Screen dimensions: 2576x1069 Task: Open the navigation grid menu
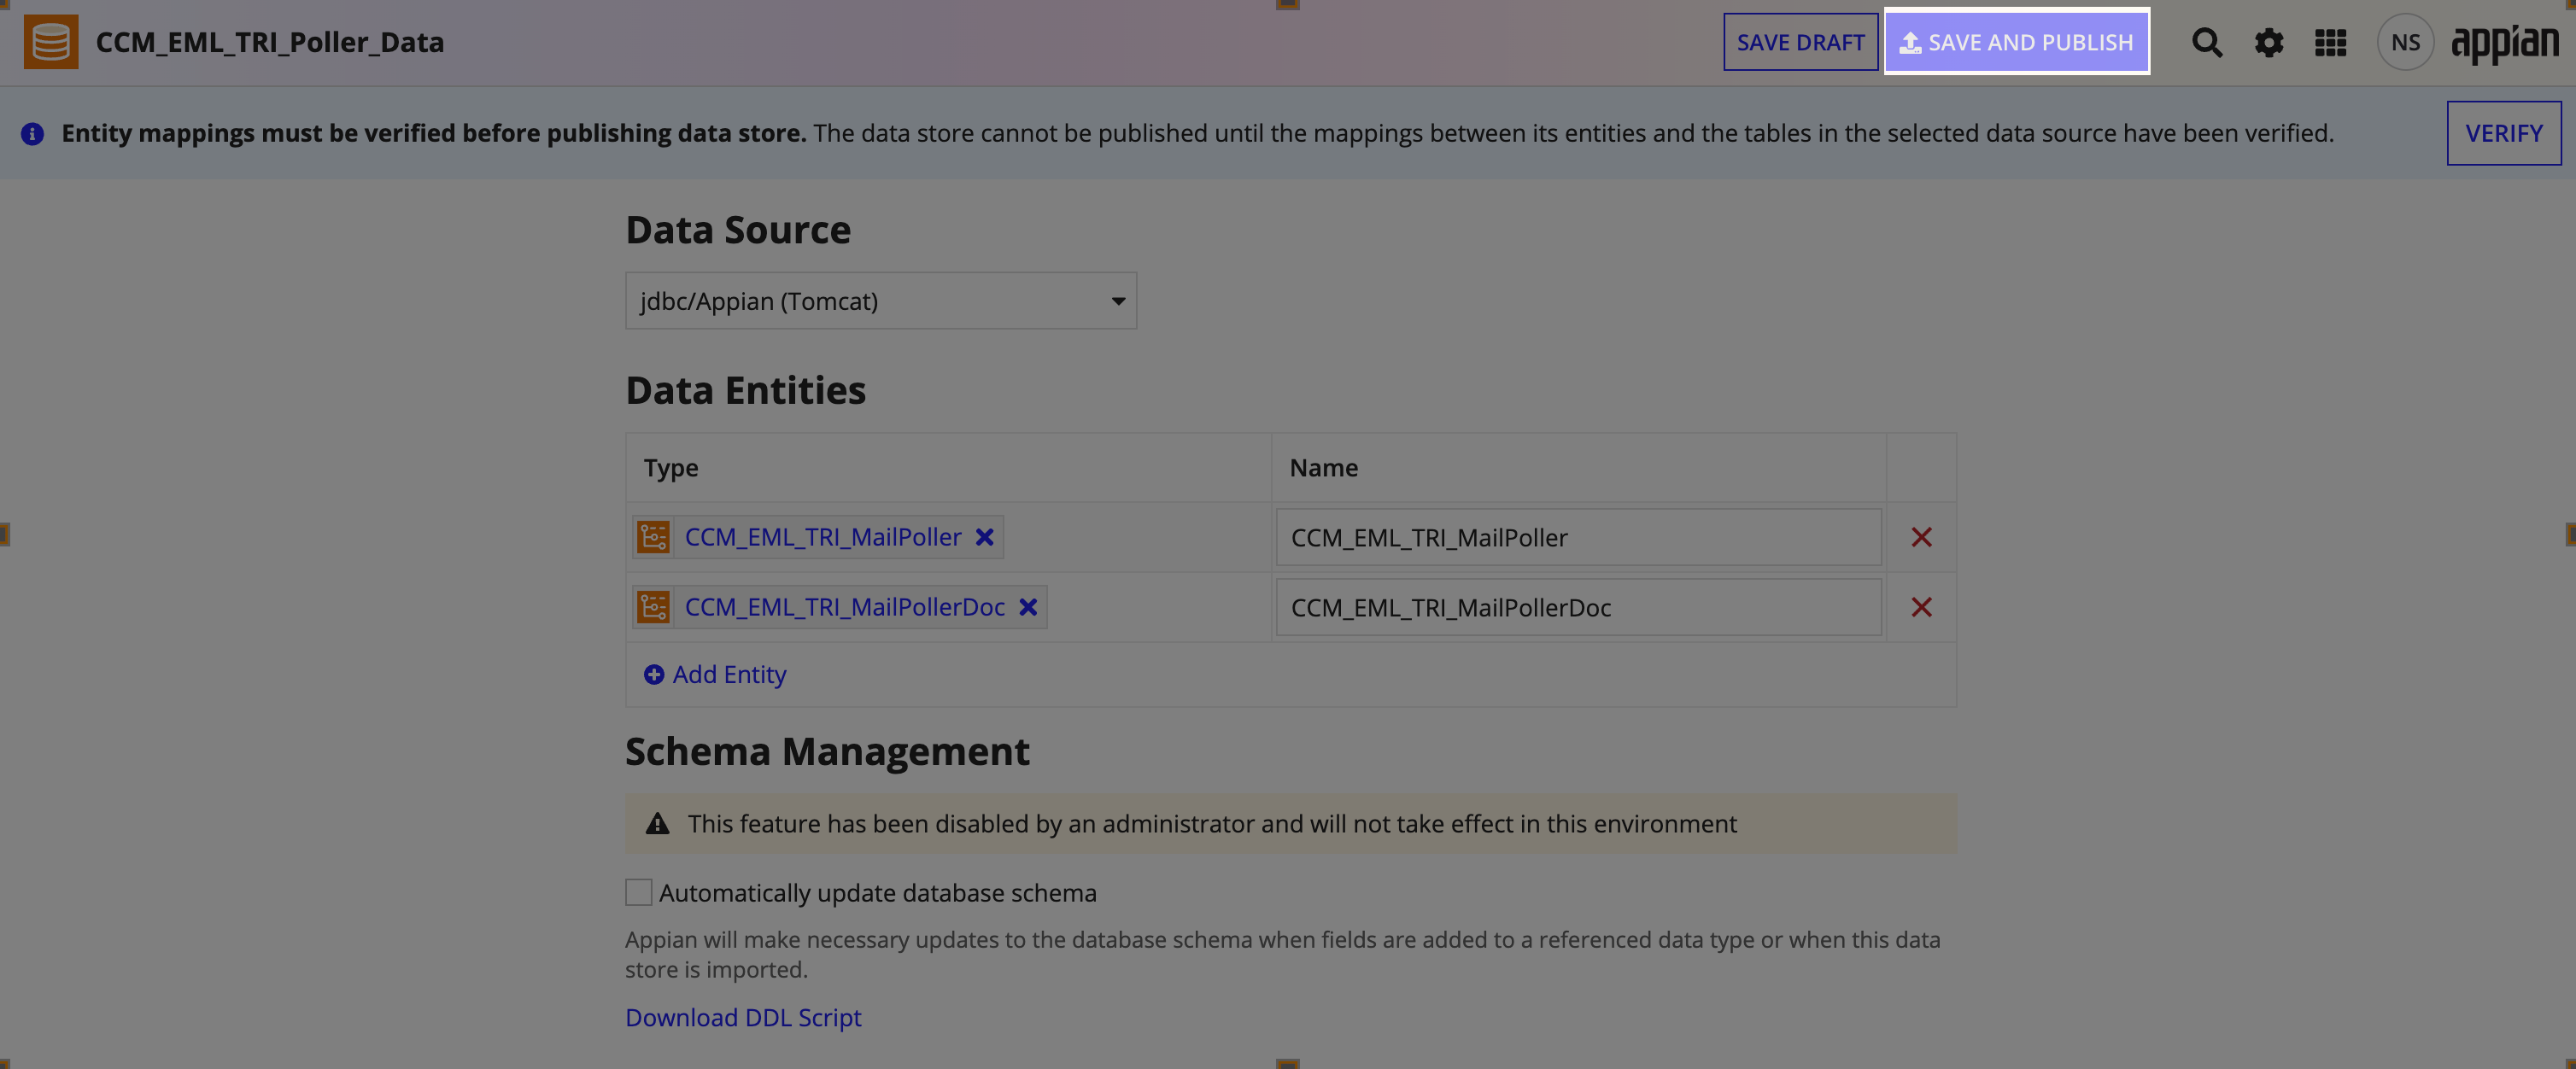coord(2330,43)
